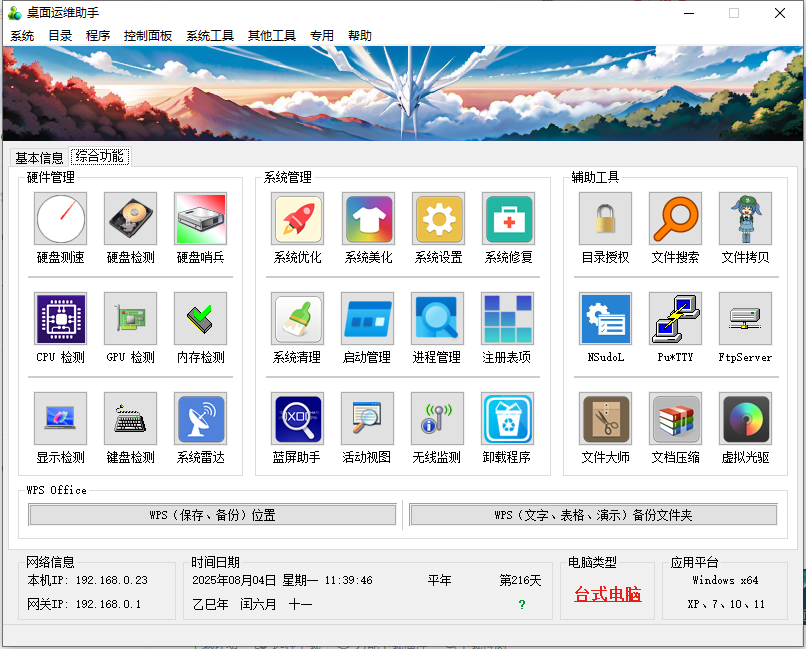Open 进程管理 process manager icon
This screenshot has width=806, height=649.
tap(437, 319)
